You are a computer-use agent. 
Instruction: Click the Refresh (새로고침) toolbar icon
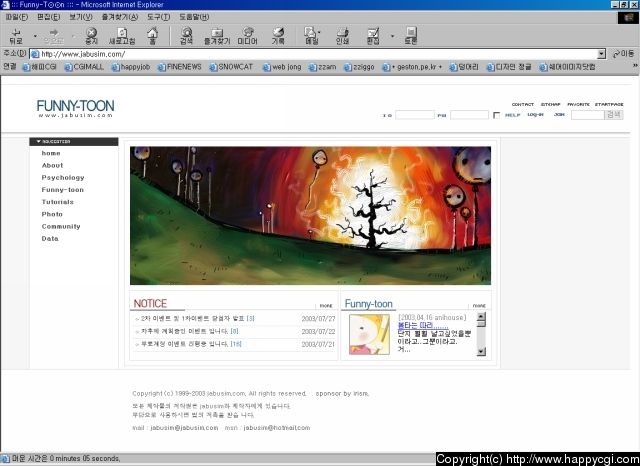coord(122,36)
